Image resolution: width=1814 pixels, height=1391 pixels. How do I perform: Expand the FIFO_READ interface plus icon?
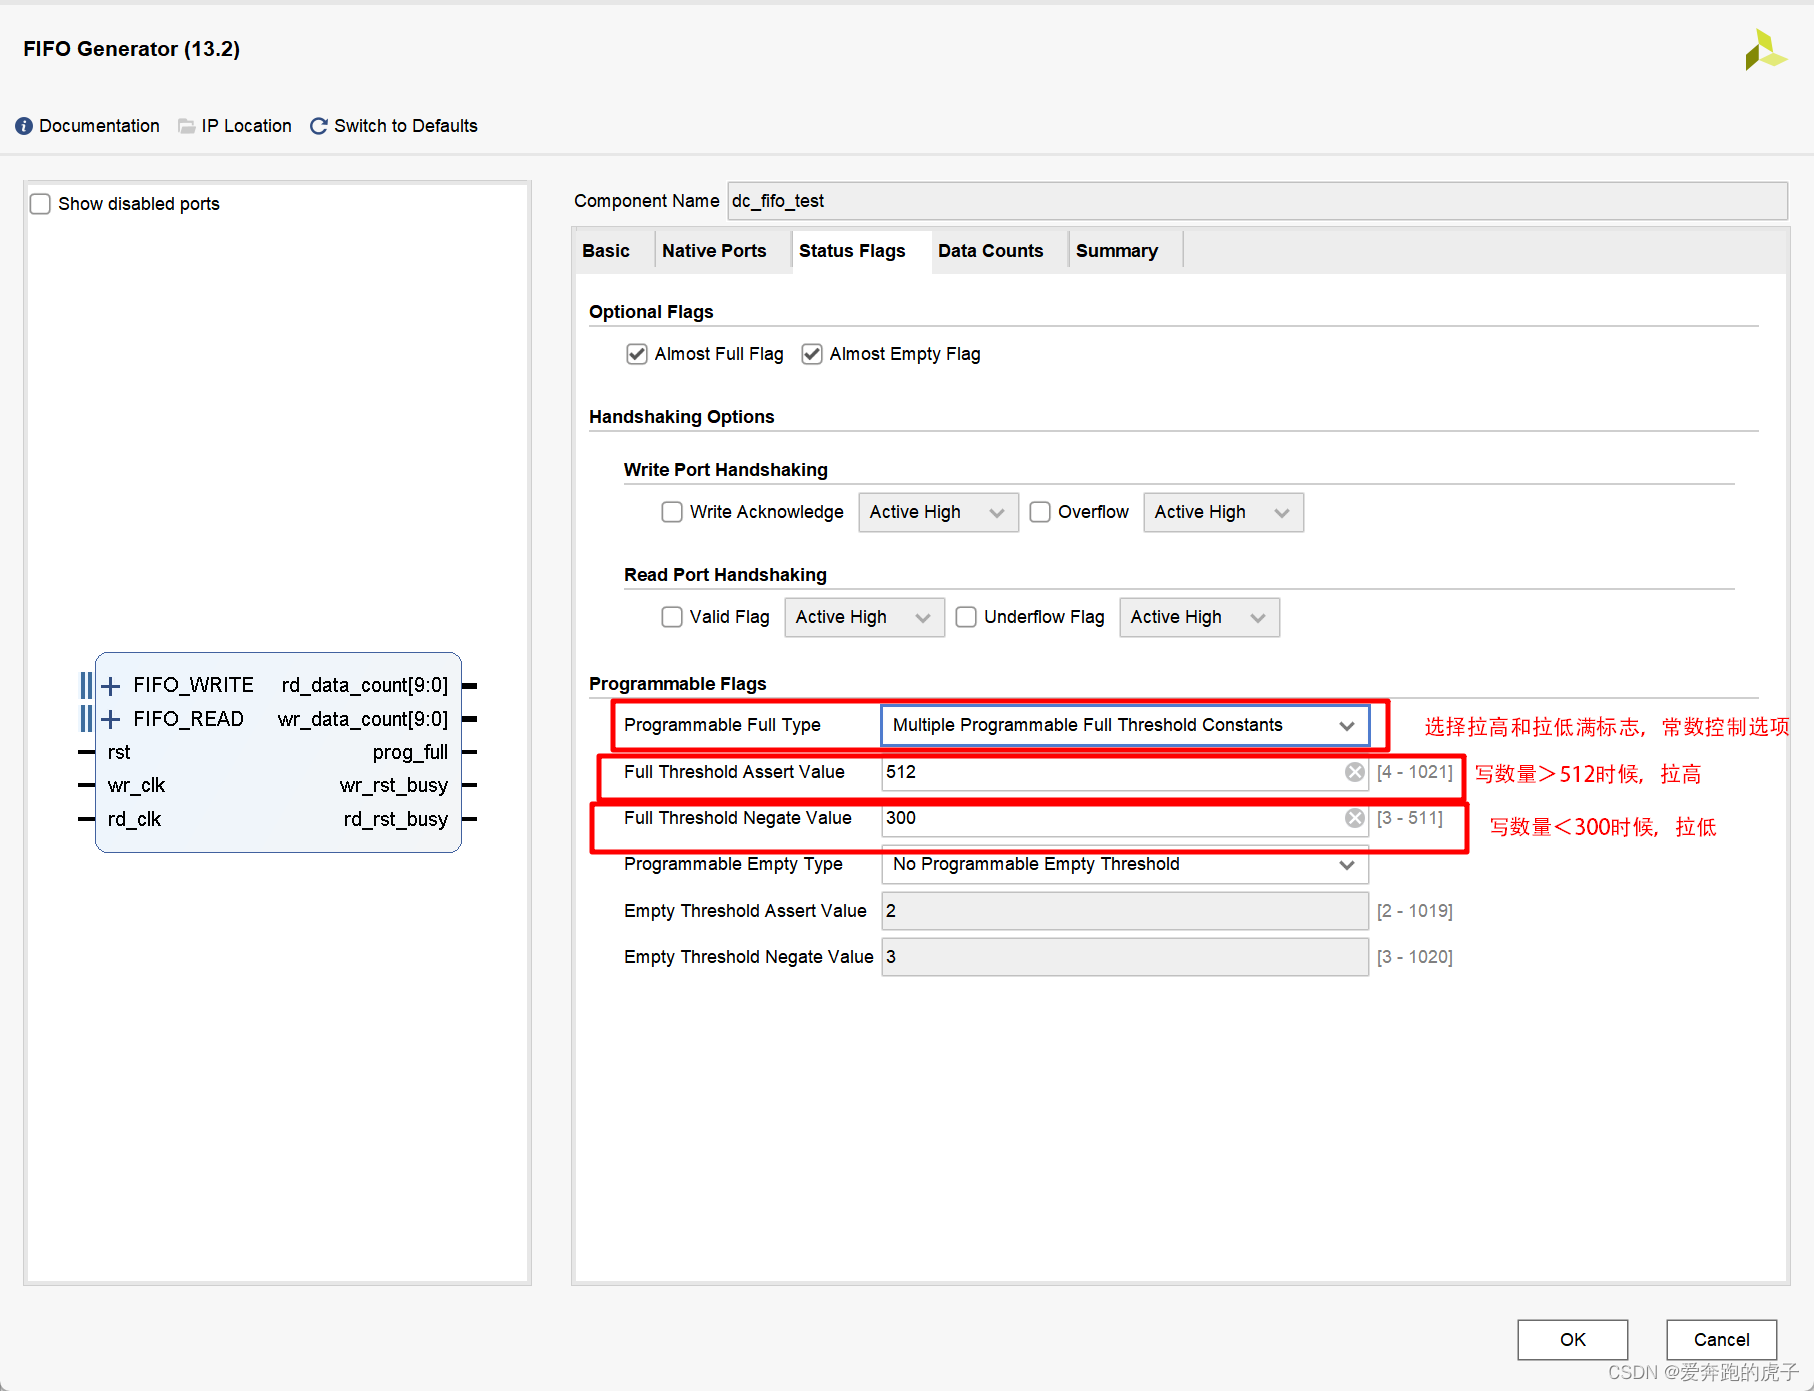tap(111, 719)
